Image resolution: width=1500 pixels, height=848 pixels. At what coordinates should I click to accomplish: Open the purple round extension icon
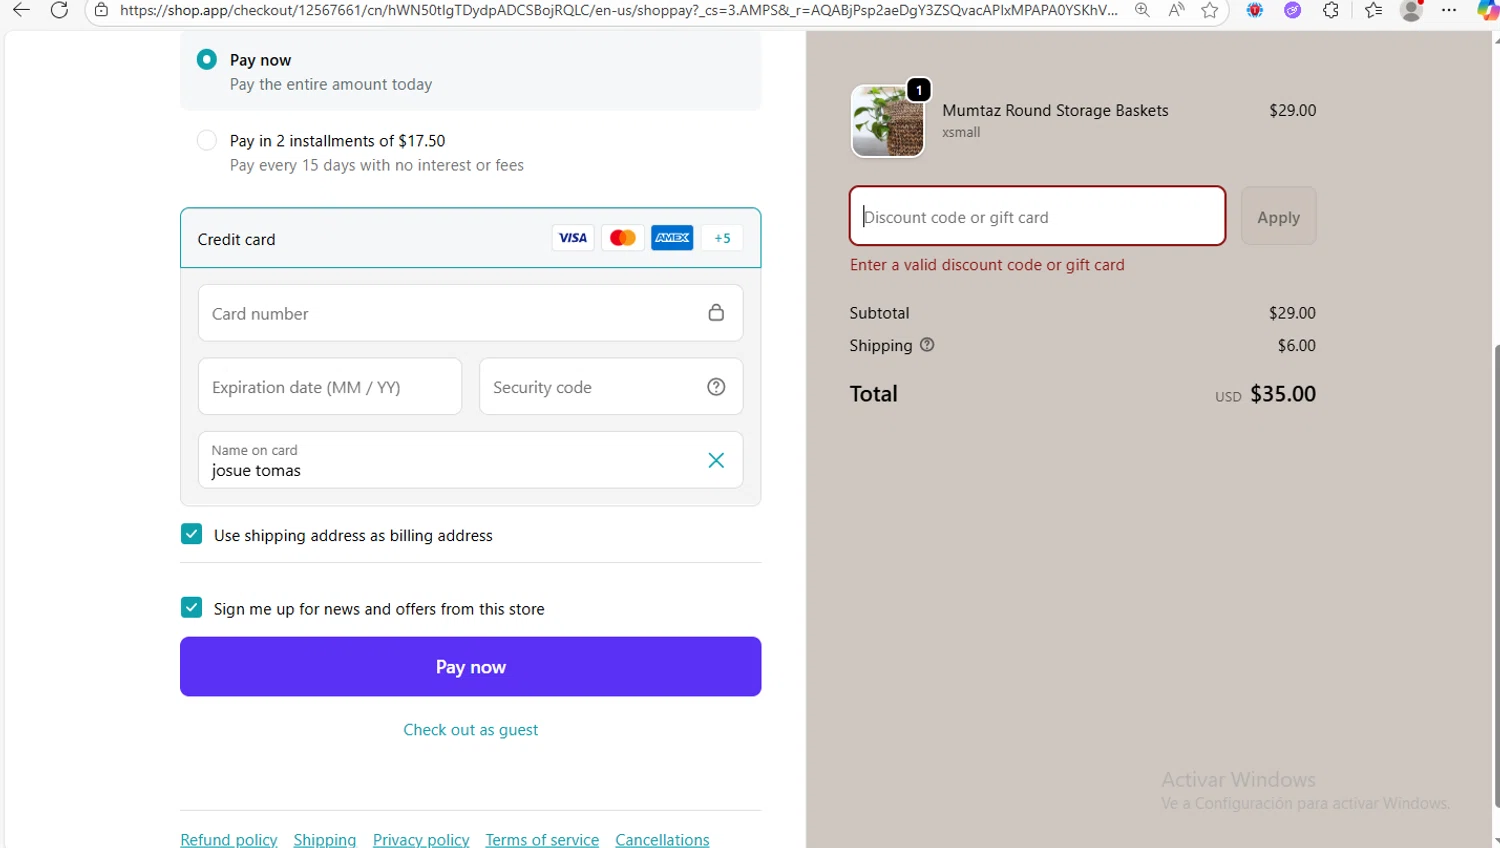[1293, 10]
